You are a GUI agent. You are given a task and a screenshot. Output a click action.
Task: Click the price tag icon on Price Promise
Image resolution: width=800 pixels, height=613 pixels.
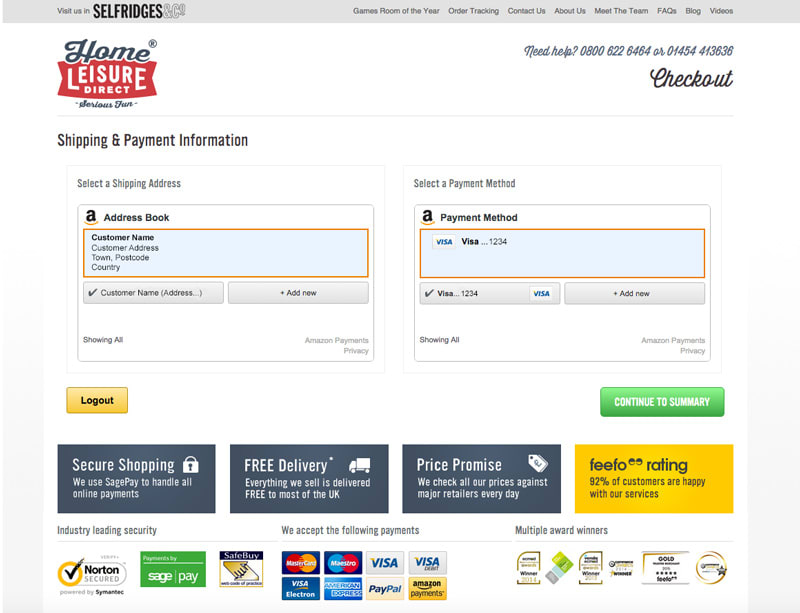(x=538, y=462)
